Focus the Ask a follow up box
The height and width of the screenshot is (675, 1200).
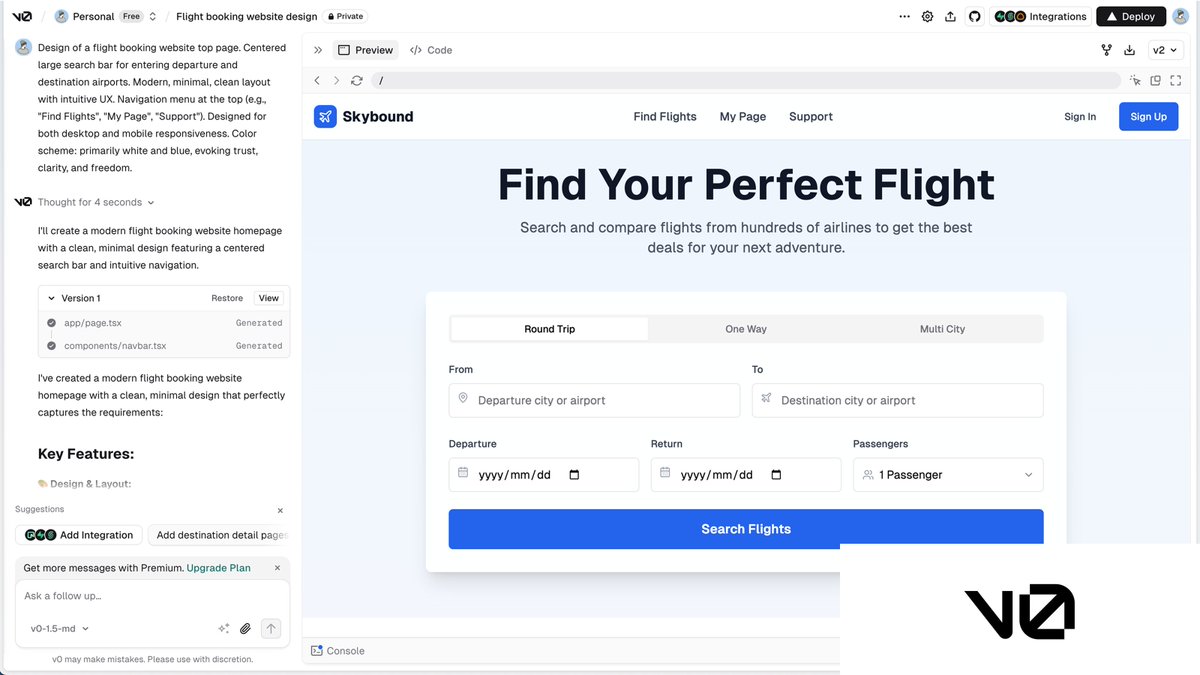click(x=152, y=596)
